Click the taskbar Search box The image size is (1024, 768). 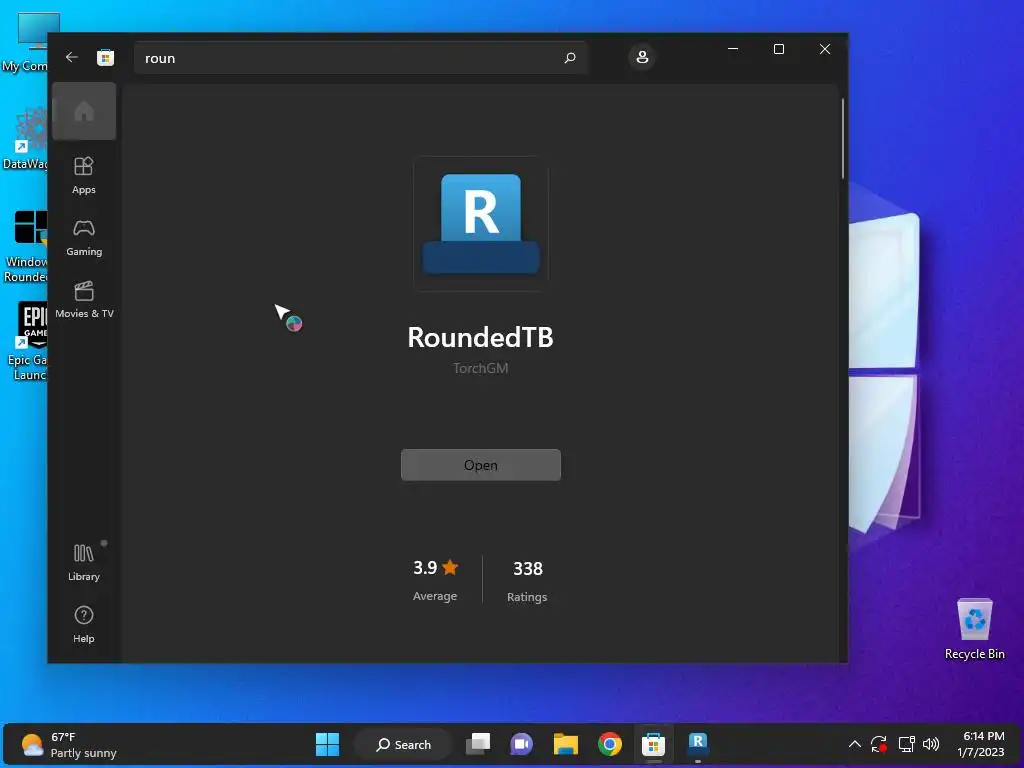403,744
